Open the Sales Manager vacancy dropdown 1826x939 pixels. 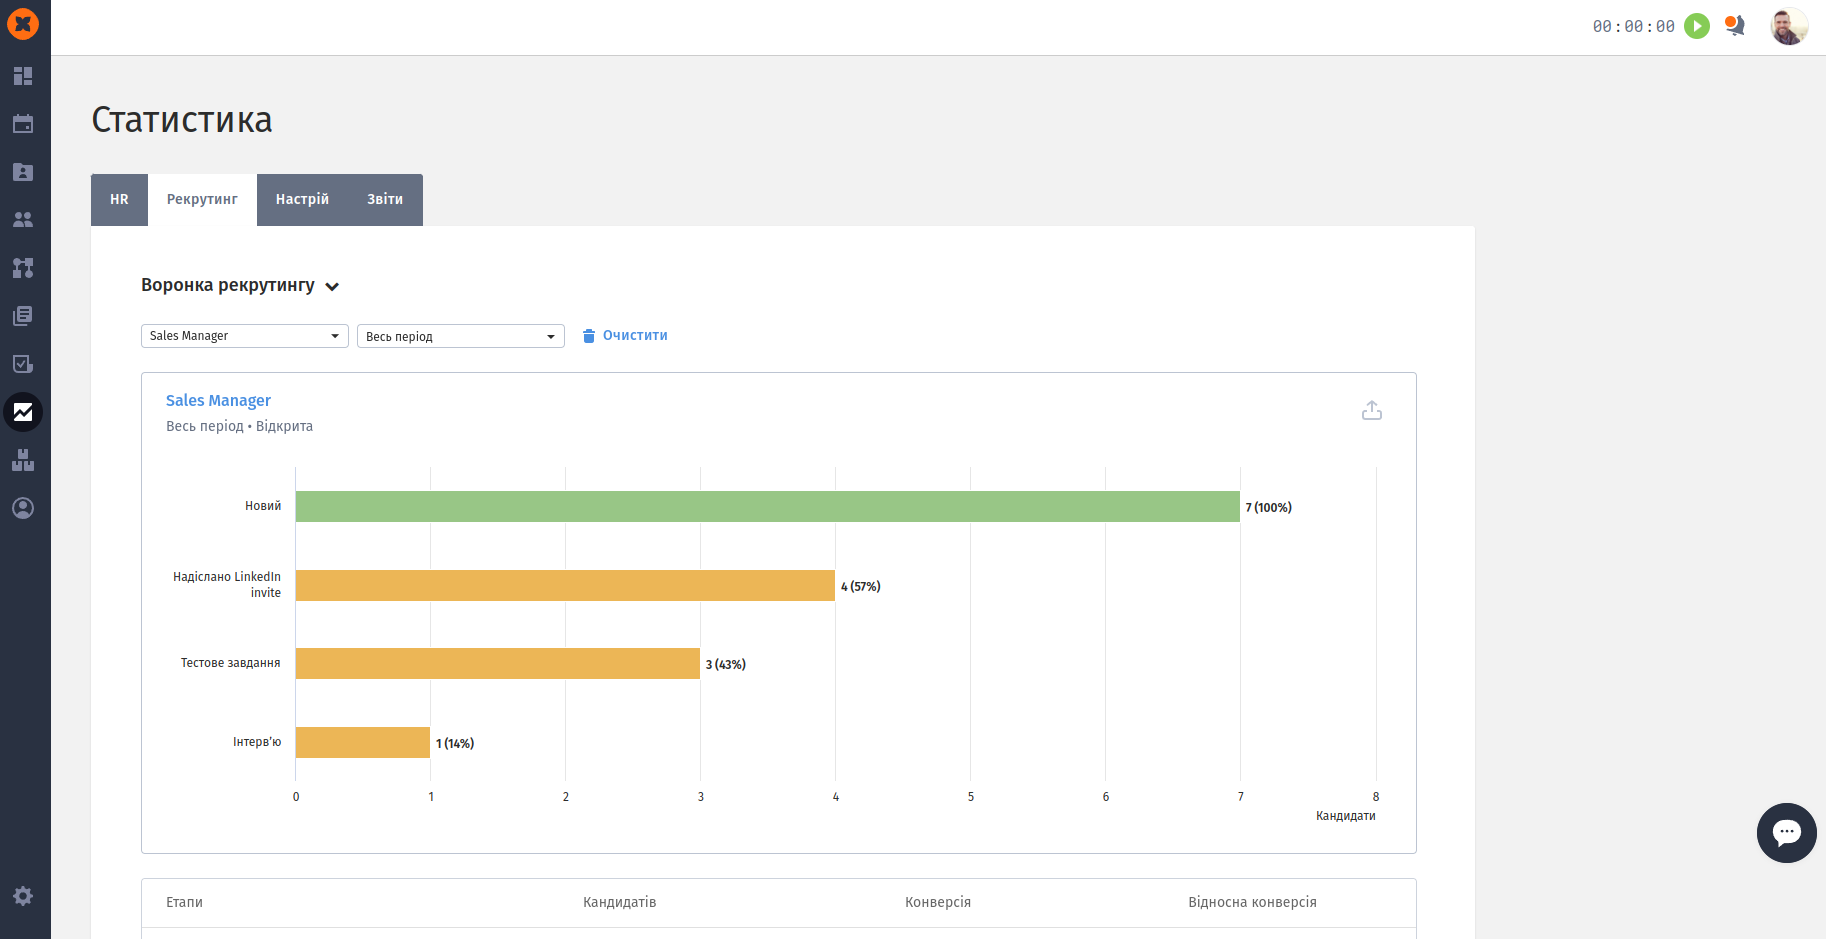[x=244, y=336]
